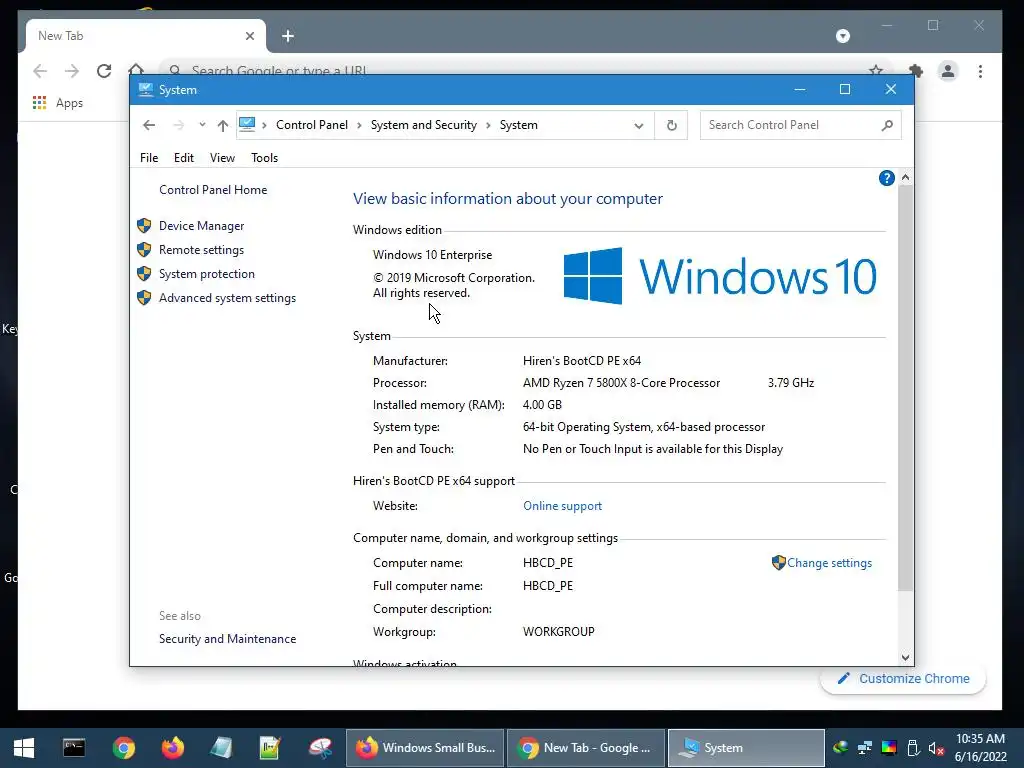Screen dimensions: 1024x768
Task: Launch Command Prompt from taskbar
Action: pyautogui.click(x=74, y=748)
